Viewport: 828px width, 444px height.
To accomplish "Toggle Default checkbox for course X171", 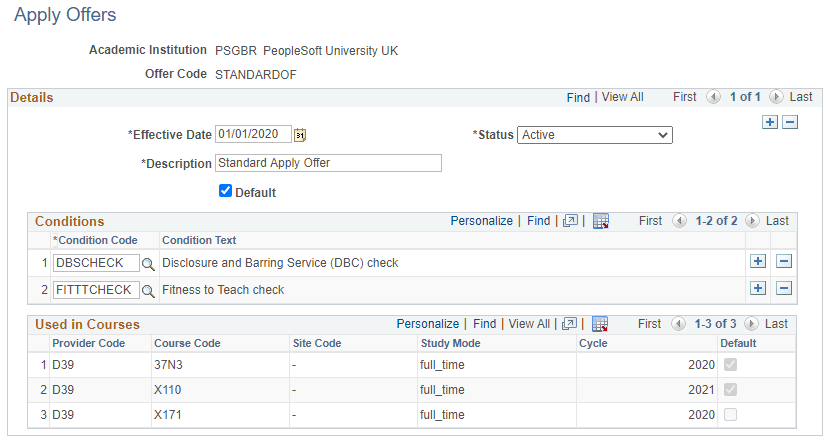I will click(x=732, y=414).
